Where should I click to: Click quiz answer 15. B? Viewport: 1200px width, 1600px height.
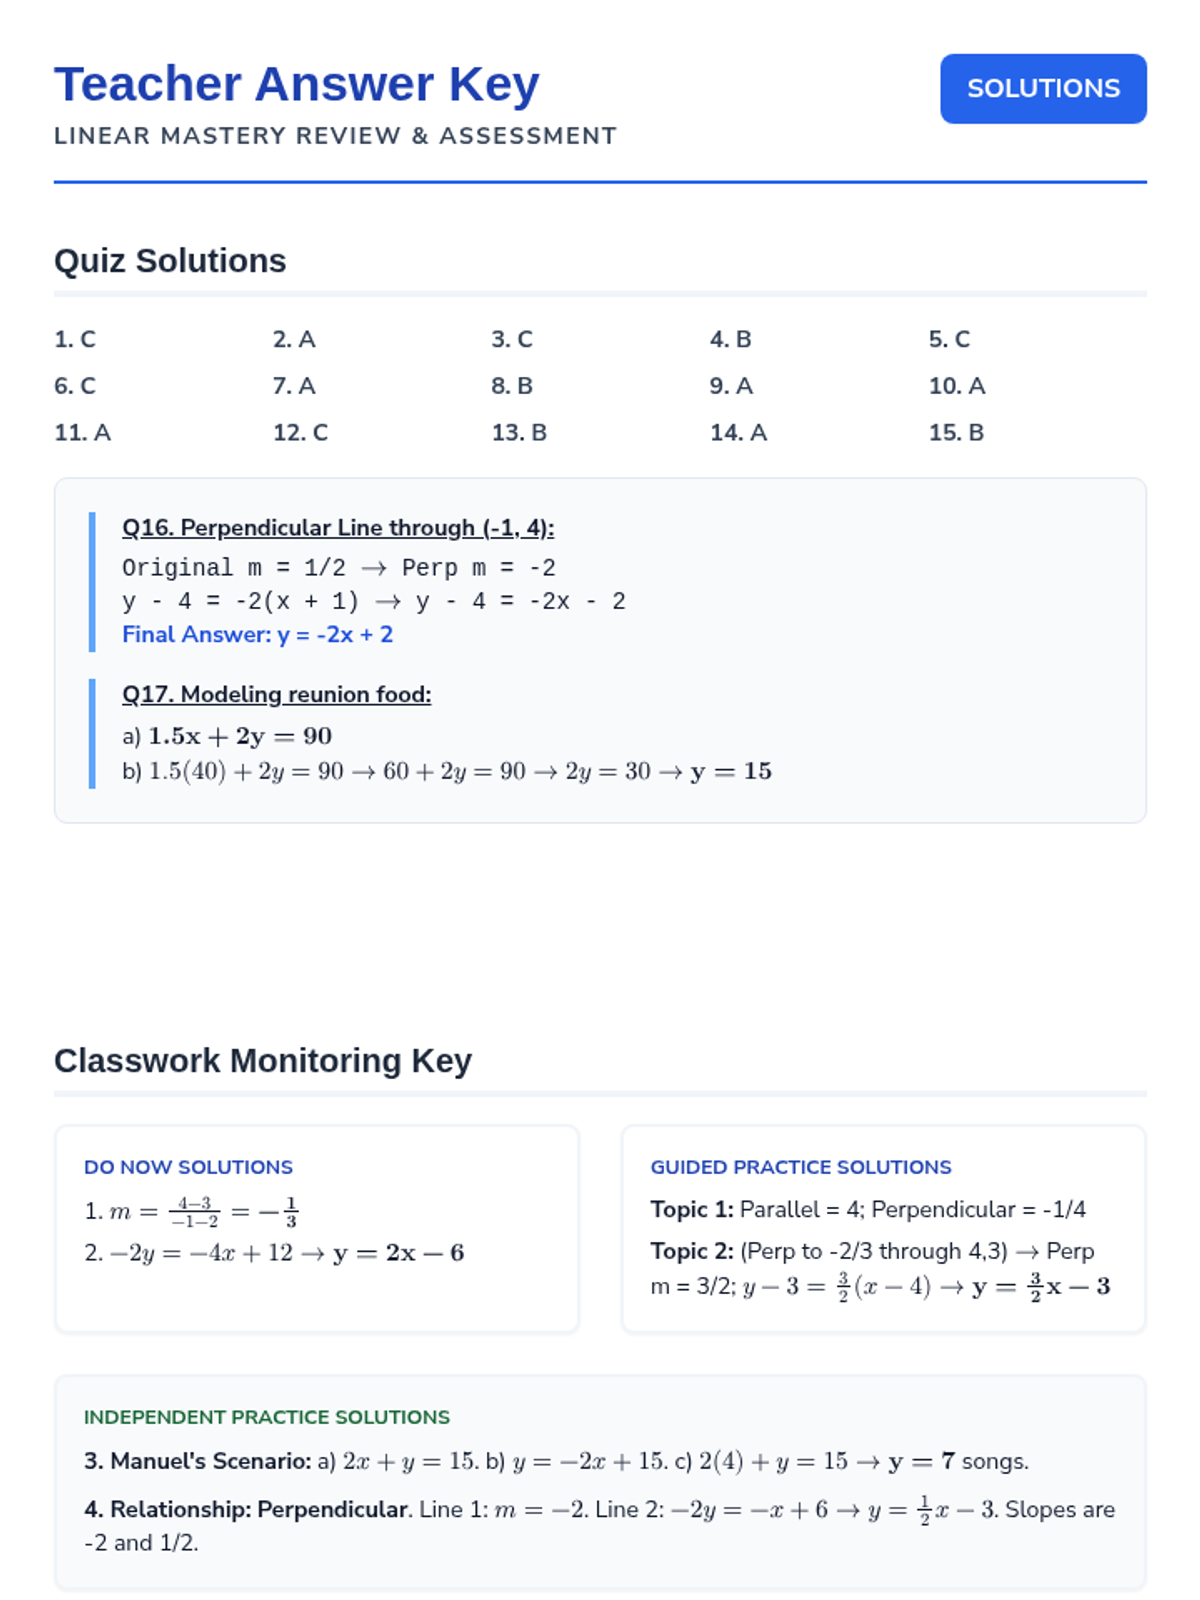click(x=956, y=433)
